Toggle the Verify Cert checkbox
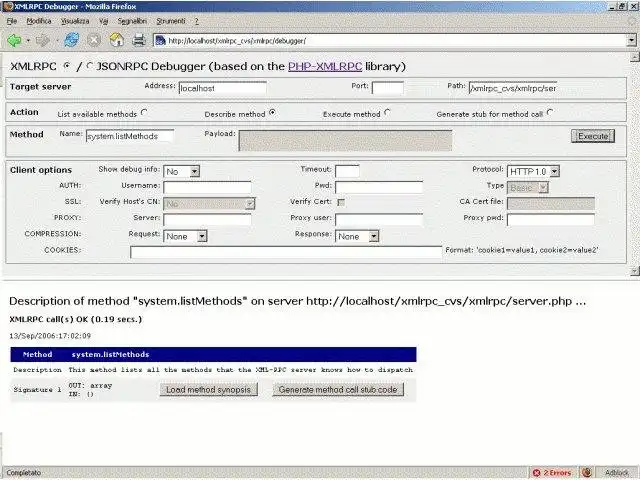Viewport: 640px width, 480px height. pyautogui.click(x=341, y=202)
